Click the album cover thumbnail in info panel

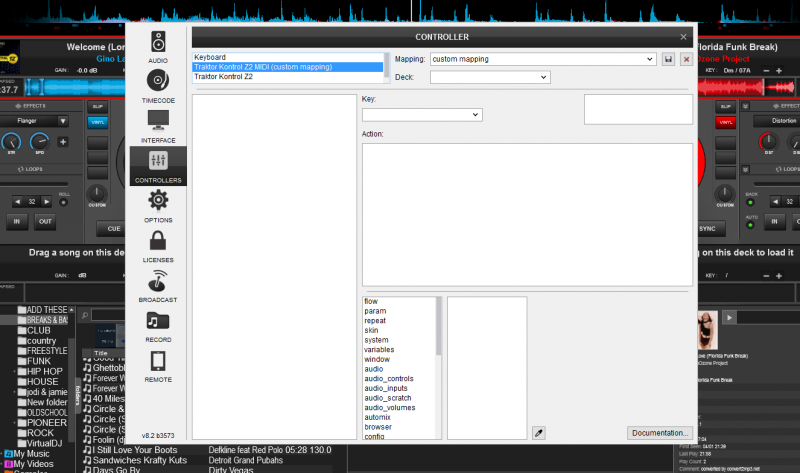tap(708, 330)
